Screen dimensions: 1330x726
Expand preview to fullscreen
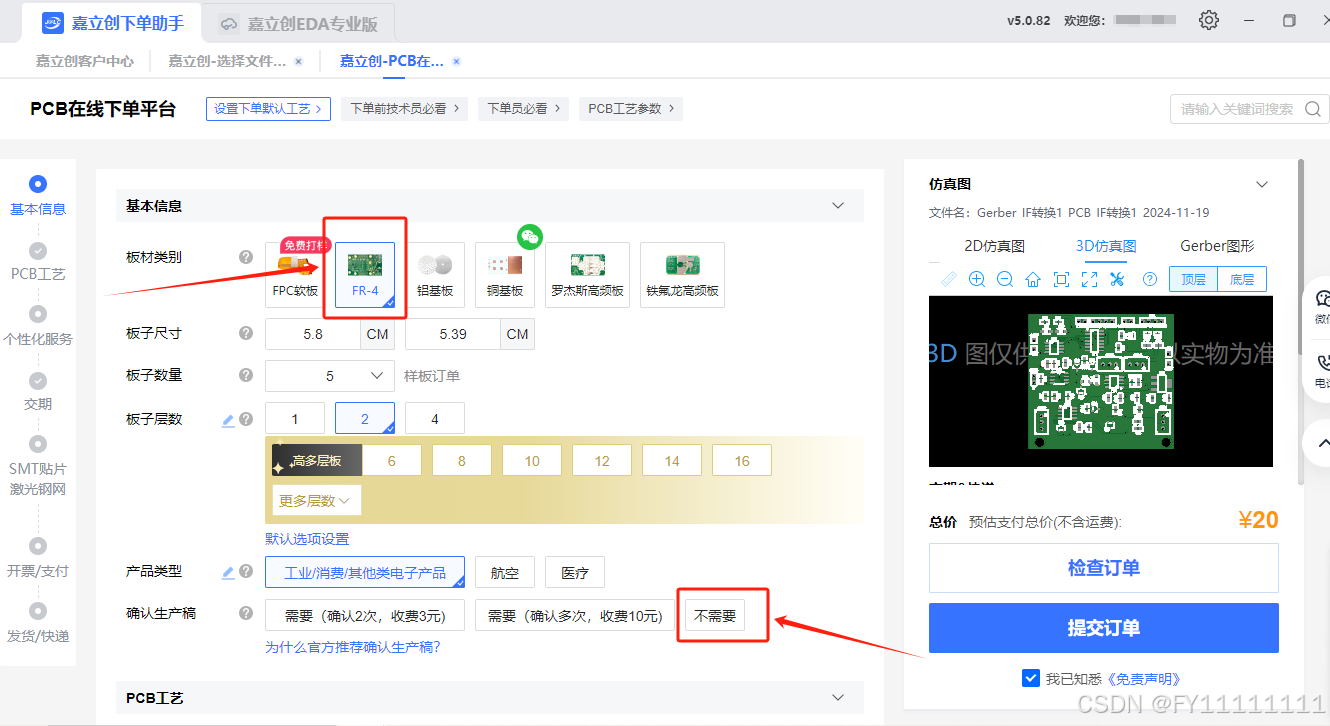(x=1090, y=279)
